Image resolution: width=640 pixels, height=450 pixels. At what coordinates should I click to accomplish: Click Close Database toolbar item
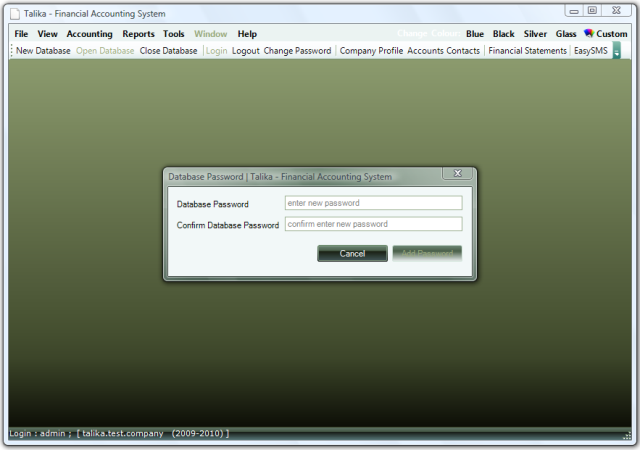[x=168, y=51]
